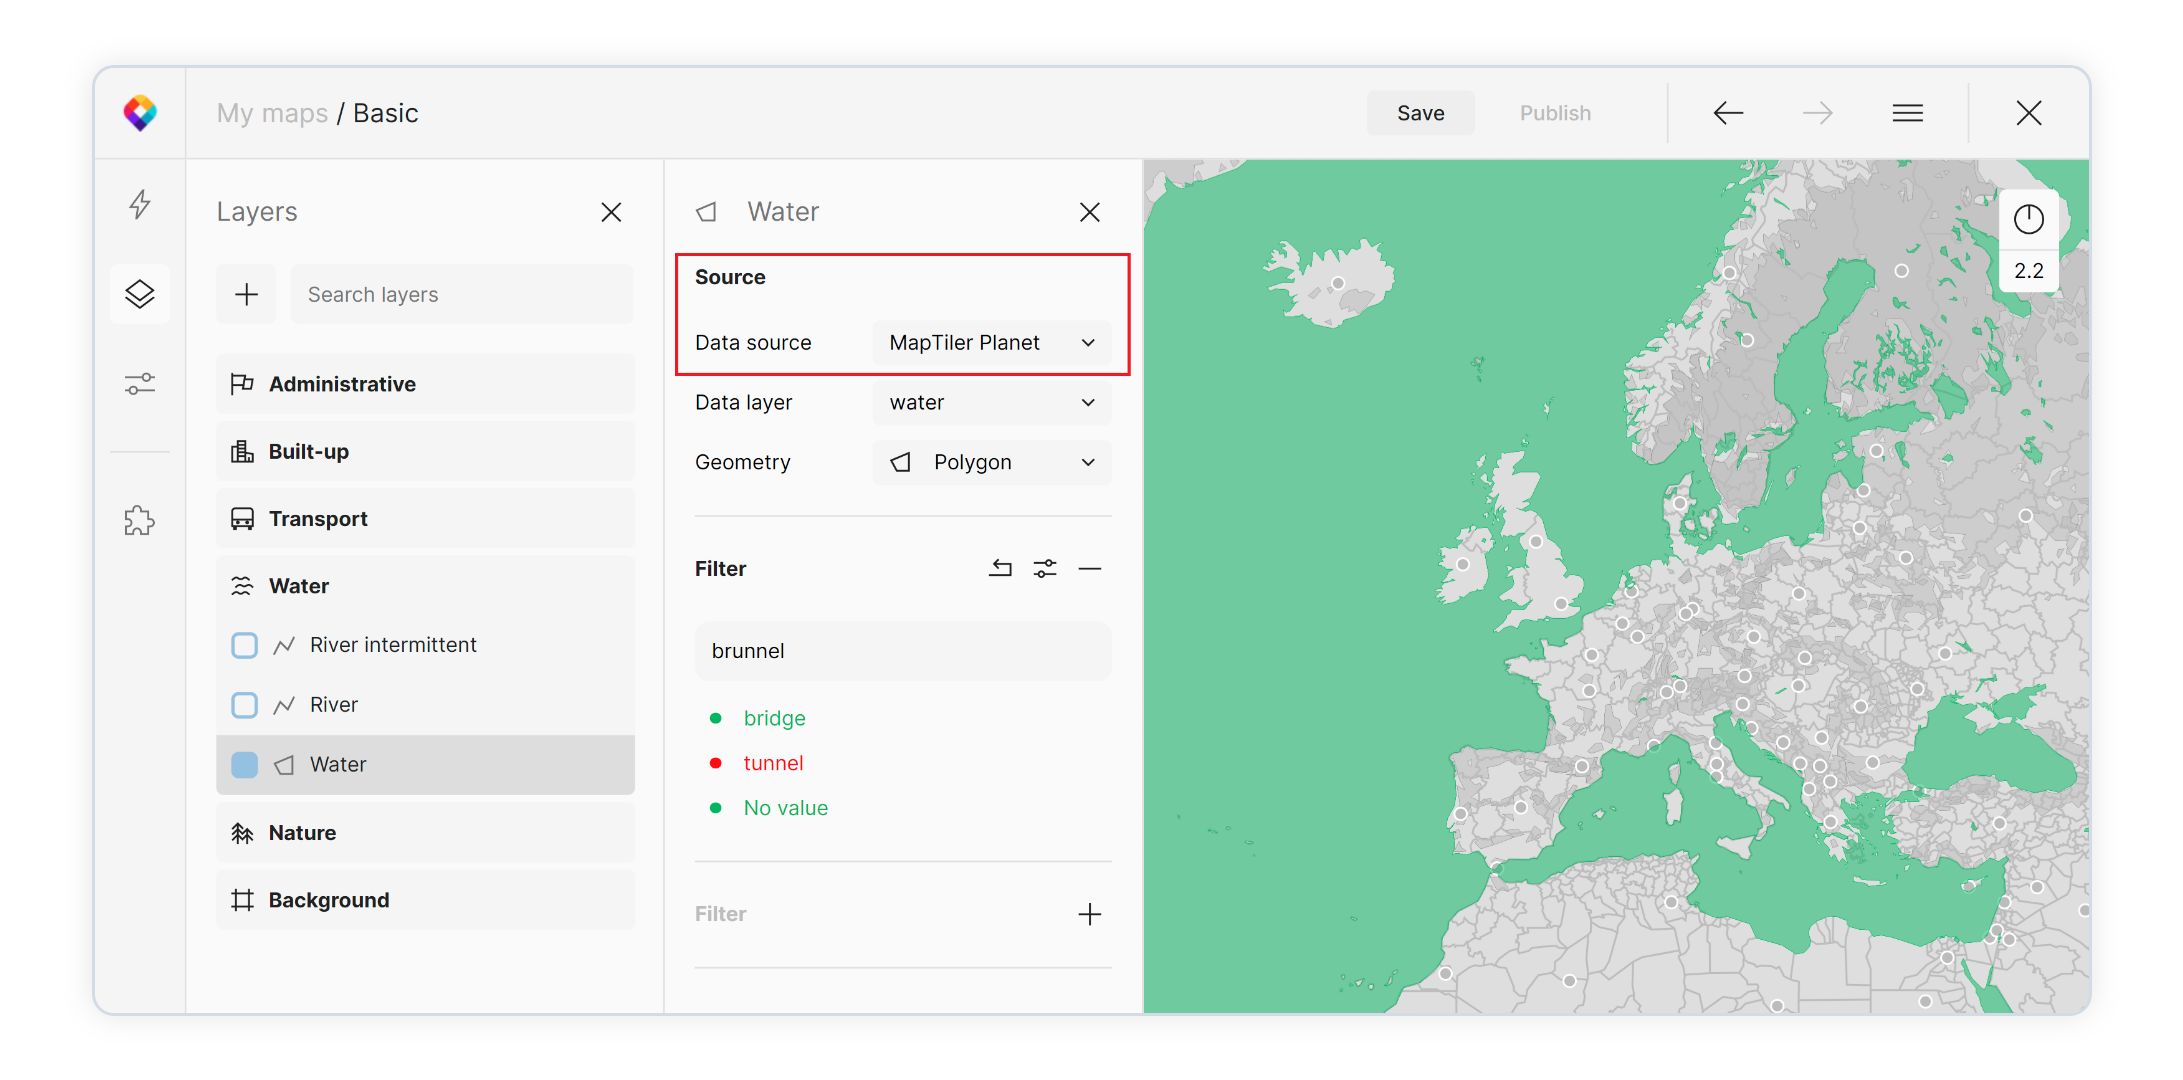Toggle River layer visibility checkbox
This screenshot has width=2183, height=1080.
pyautogui.click(x=245, y=705)
